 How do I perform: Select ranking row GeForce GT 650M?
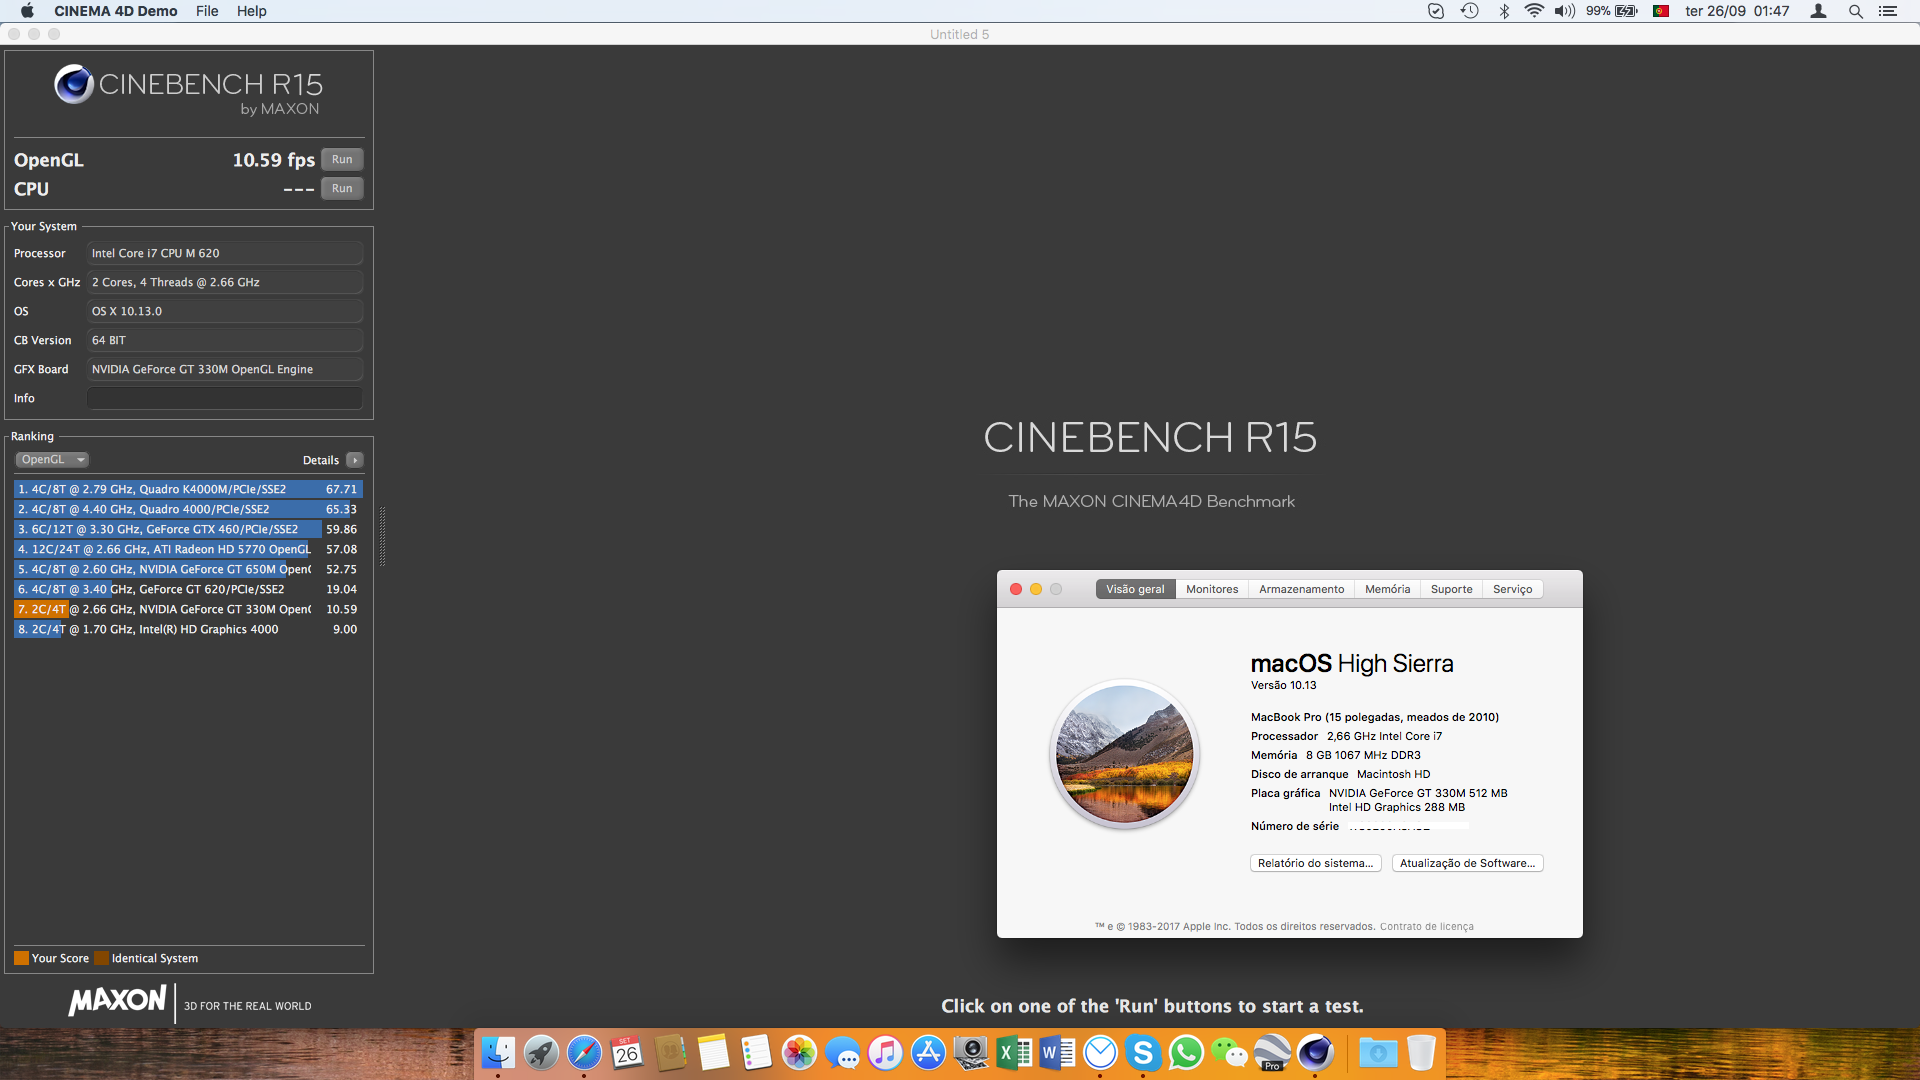(188, 569)
